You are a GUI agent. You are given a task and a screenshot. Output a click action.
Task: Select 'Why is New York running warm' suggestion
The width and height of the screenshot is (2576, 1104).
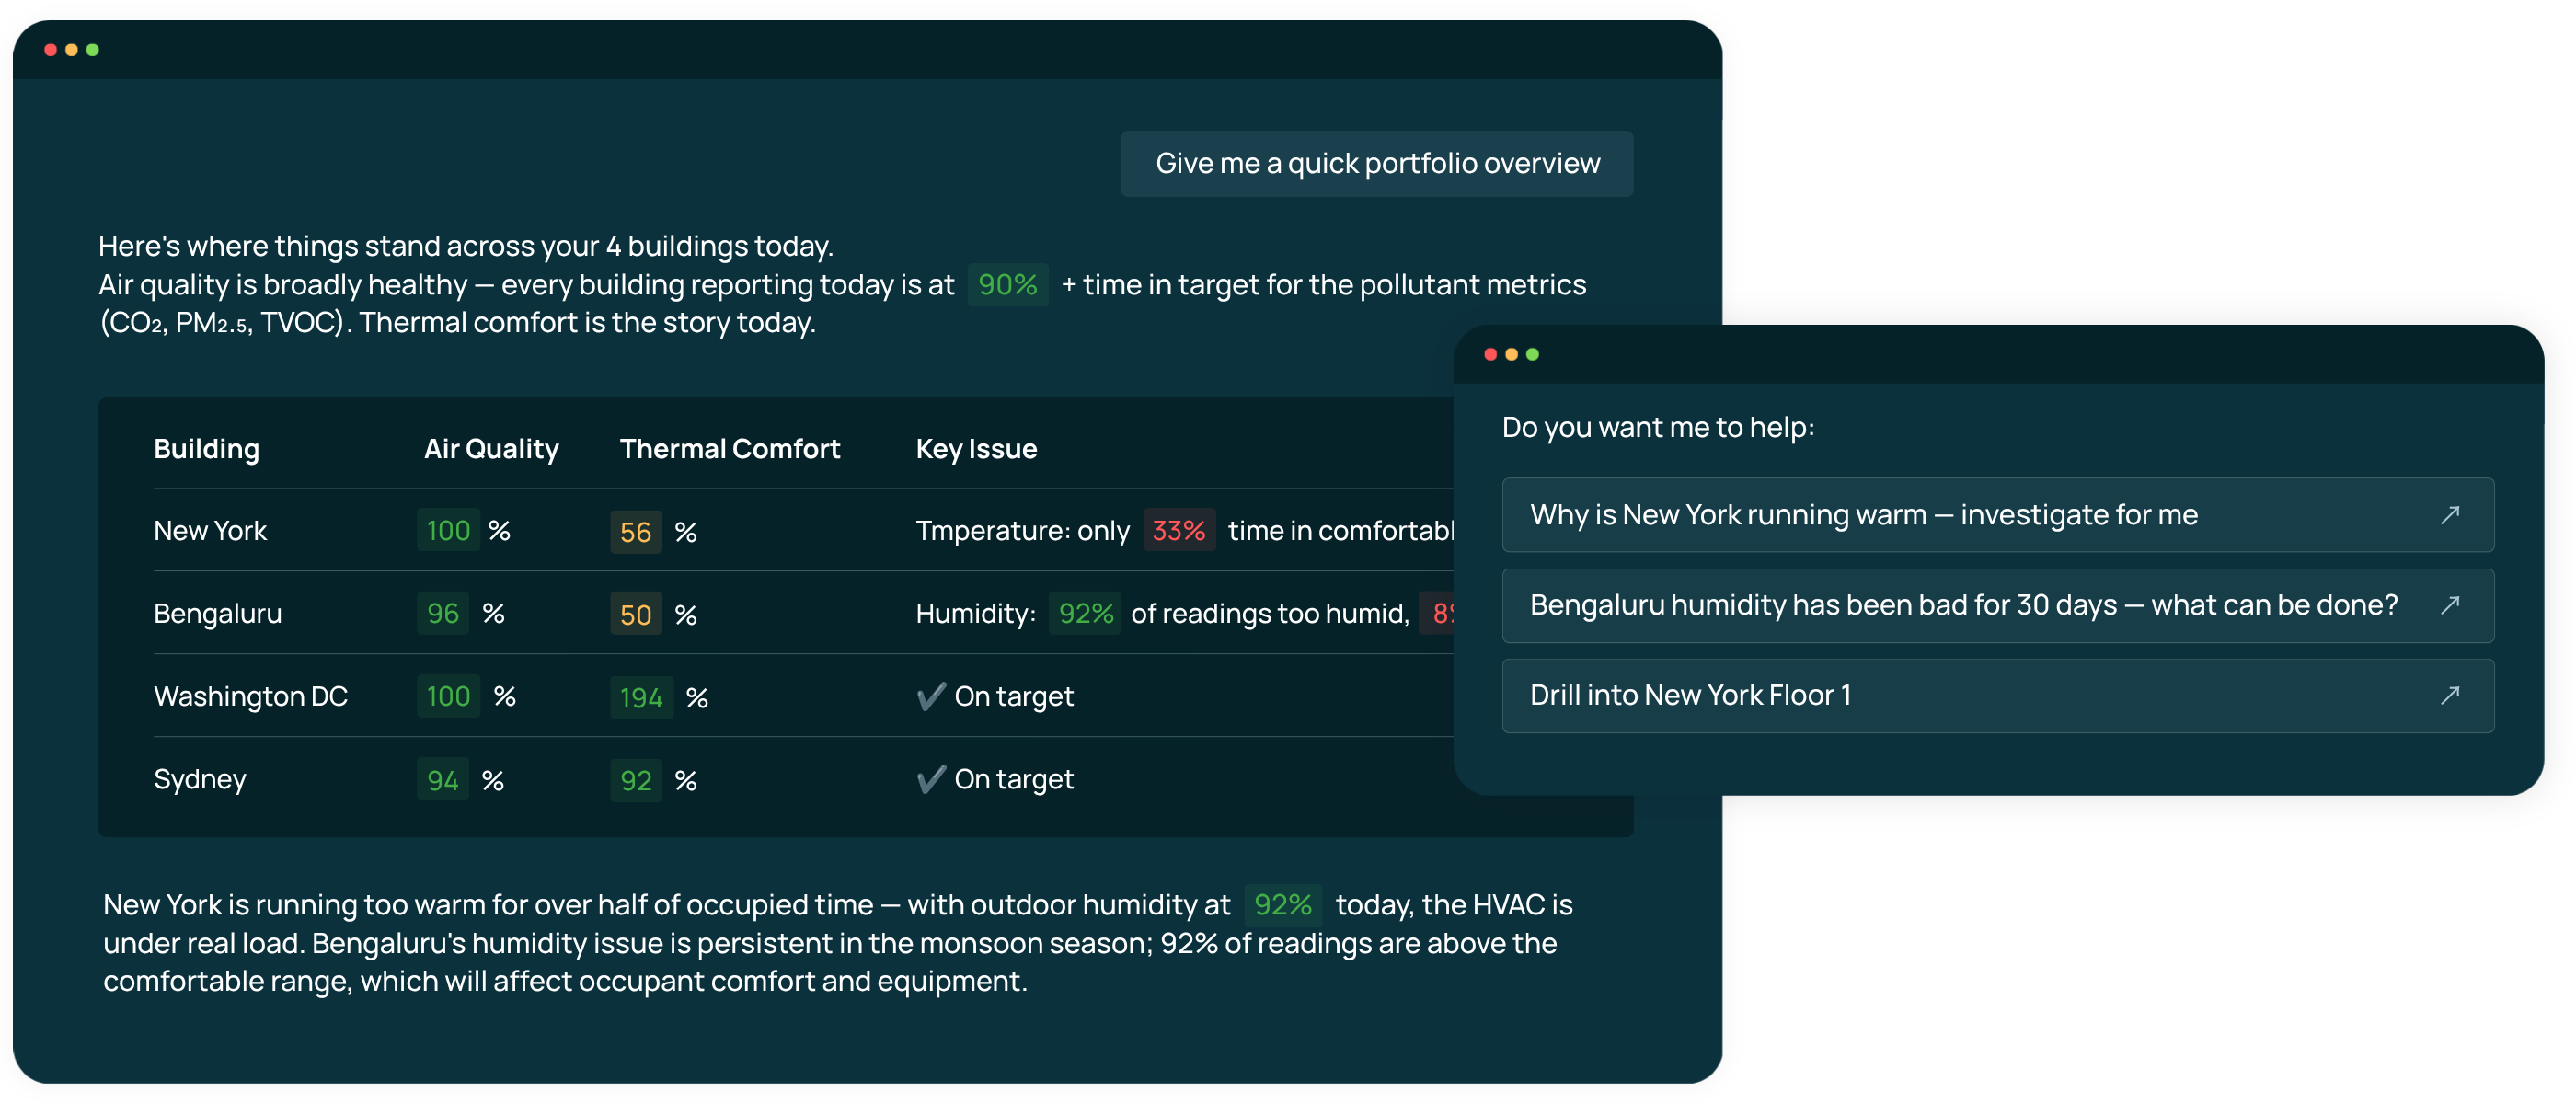point(1997,515)
